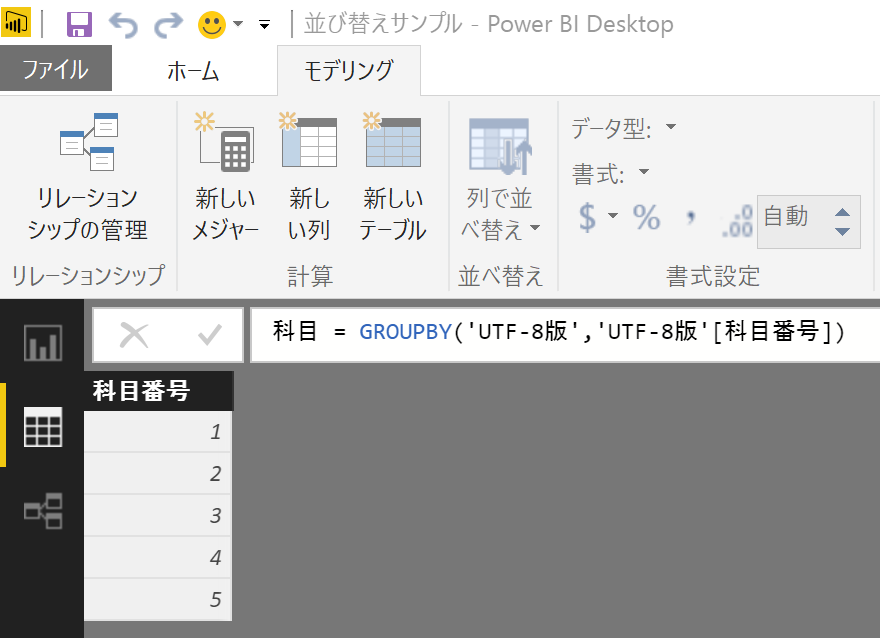Image resolution: width=880 pixels, height=638 pixels.
Task: Click in the GROUPBY formula bar
Action: click(x=565, y=334)
